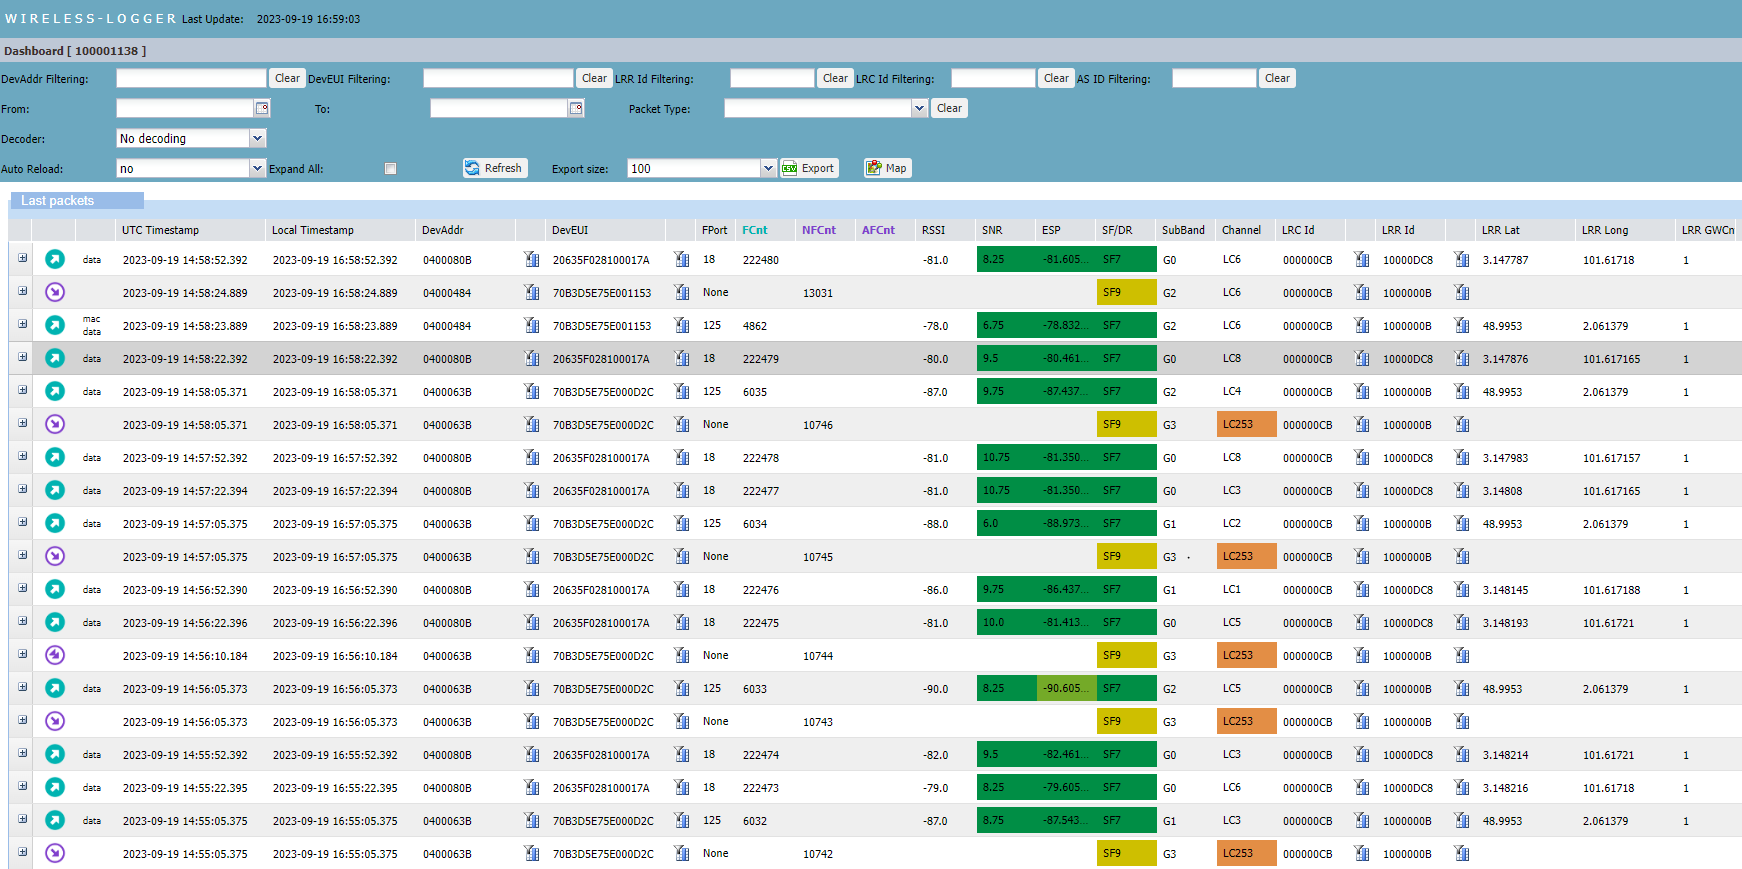Open the To date calendar picker
1742x869 pixels.
576,108
